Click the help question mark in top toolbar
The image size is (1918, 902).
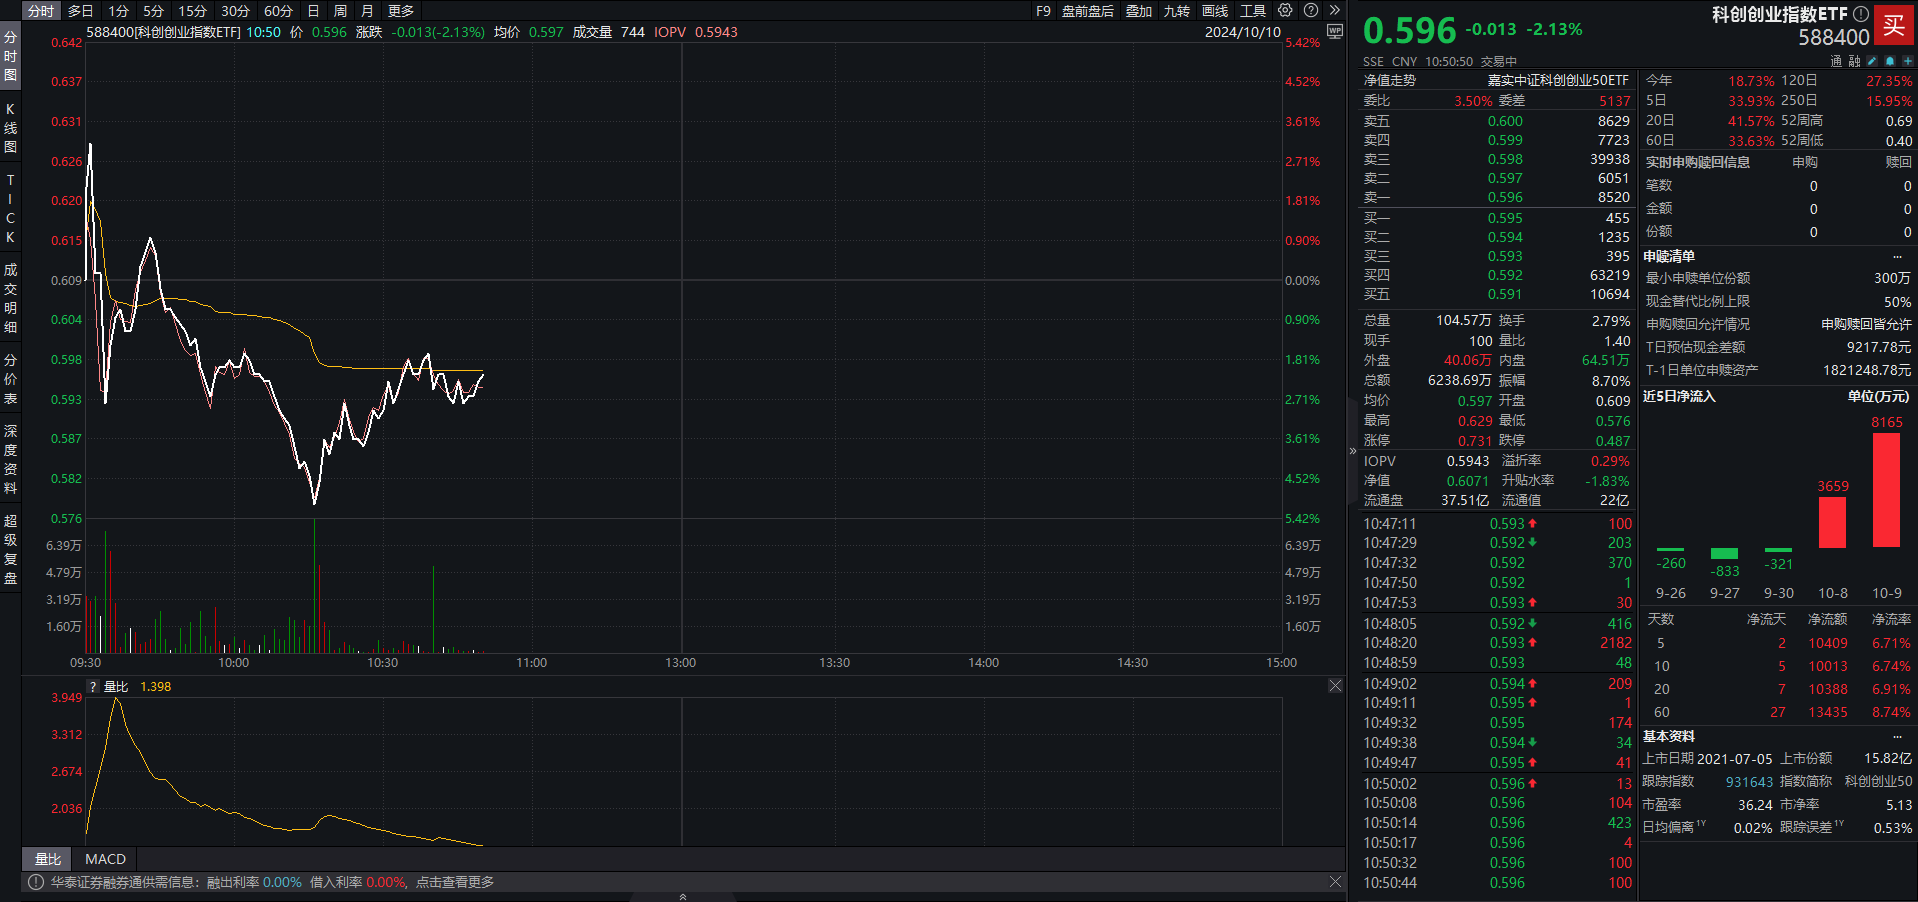point(1311,11)
